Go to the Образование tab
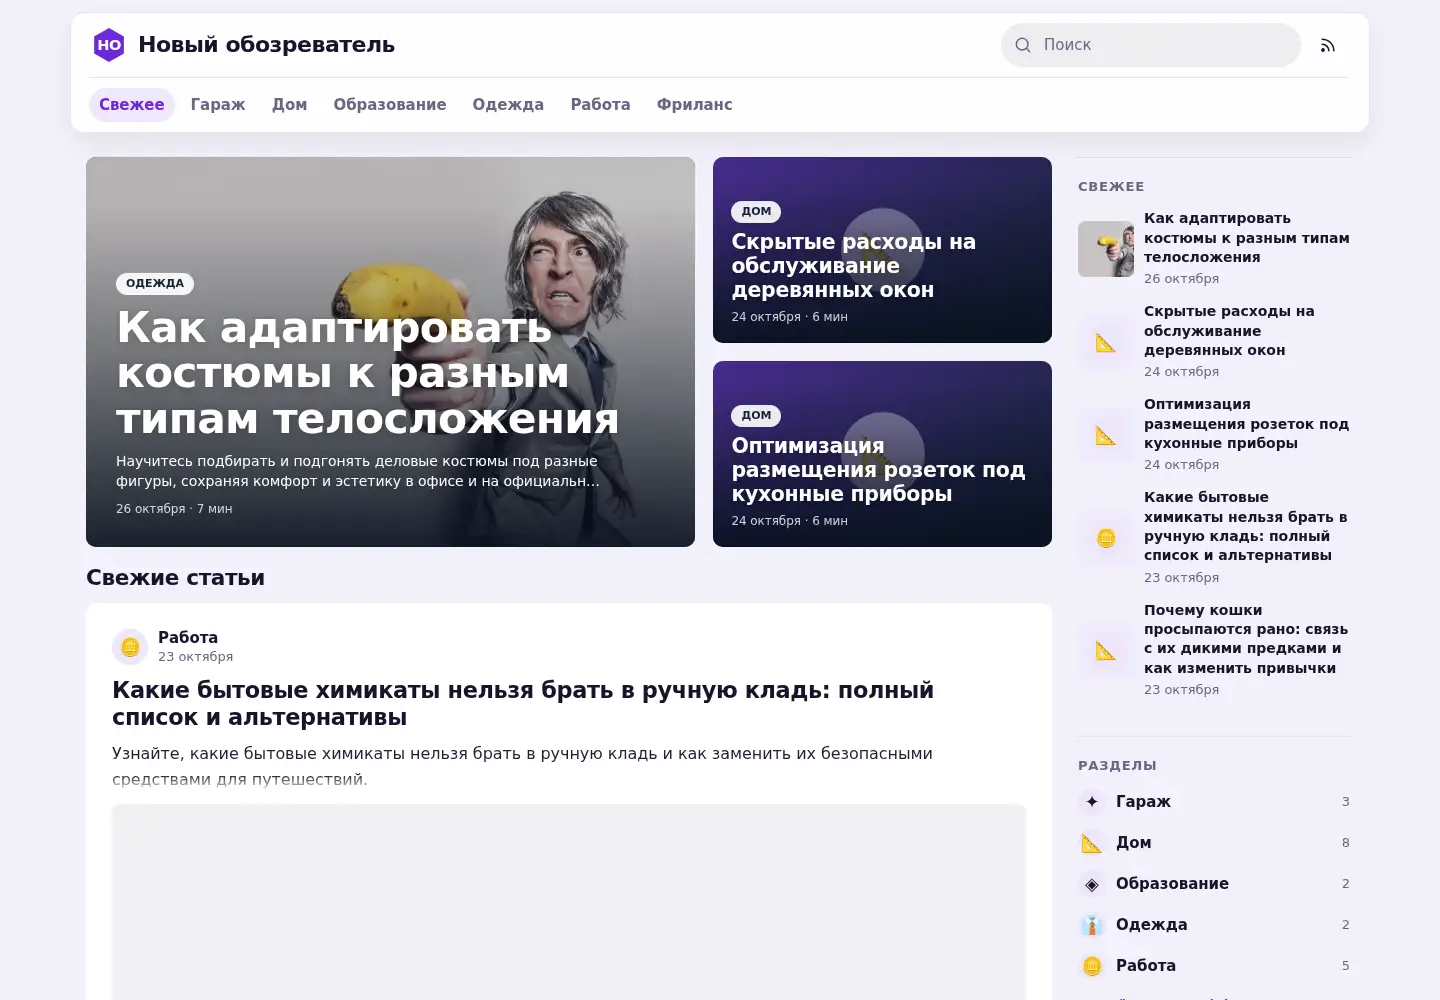The width and height of the screenshot is (1440, 1000). 390,105
